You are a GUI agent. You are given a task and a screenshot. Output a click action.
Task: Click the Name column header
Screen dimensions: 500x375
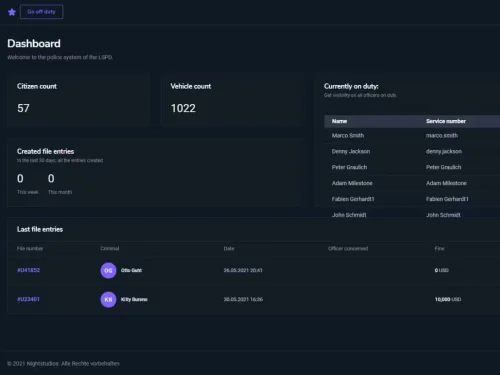(339, 121)
